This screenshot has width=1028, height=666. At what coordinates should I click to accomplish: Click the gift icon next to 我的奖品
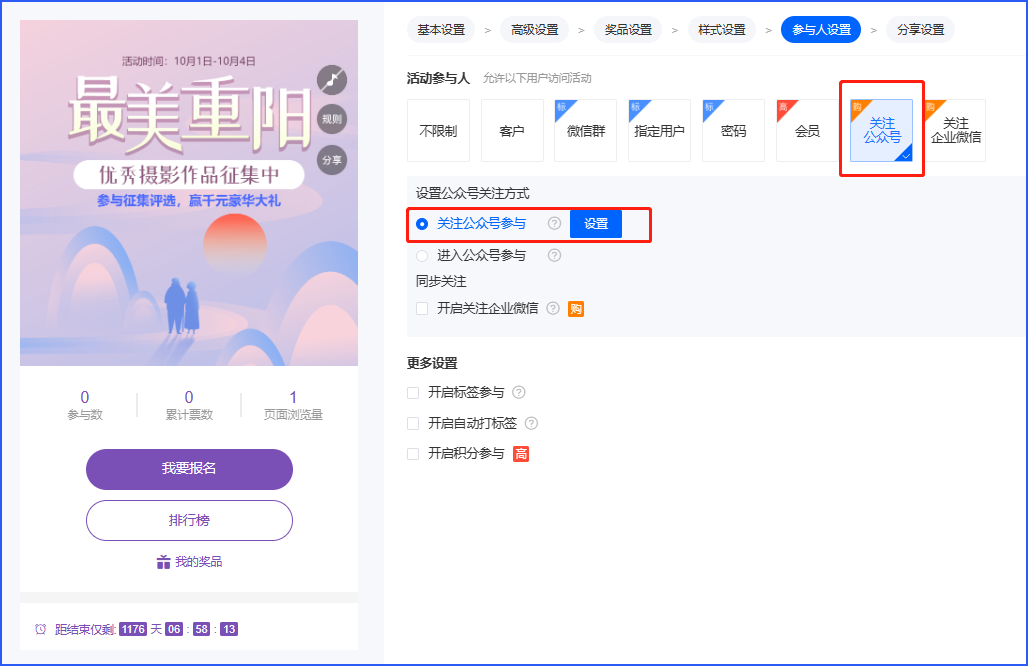click(163, 562)
